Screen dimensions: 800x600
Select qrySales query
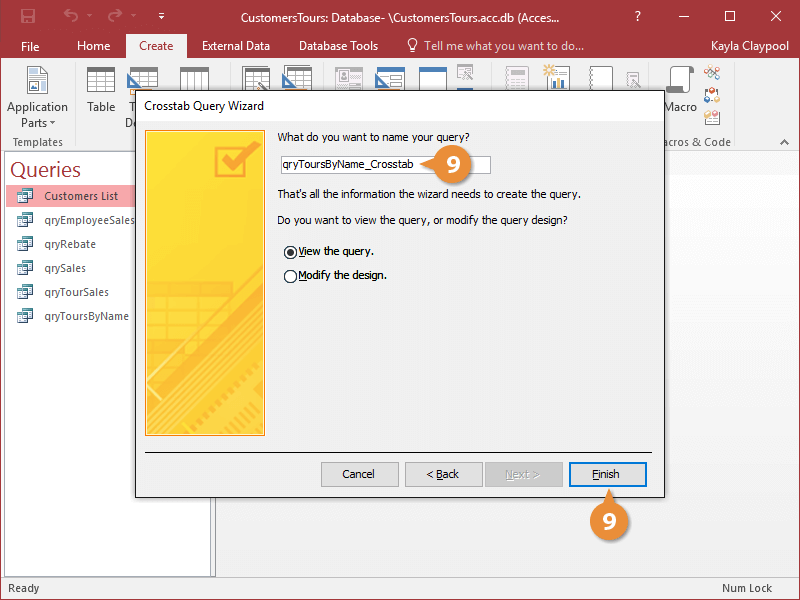coord(70,268)
